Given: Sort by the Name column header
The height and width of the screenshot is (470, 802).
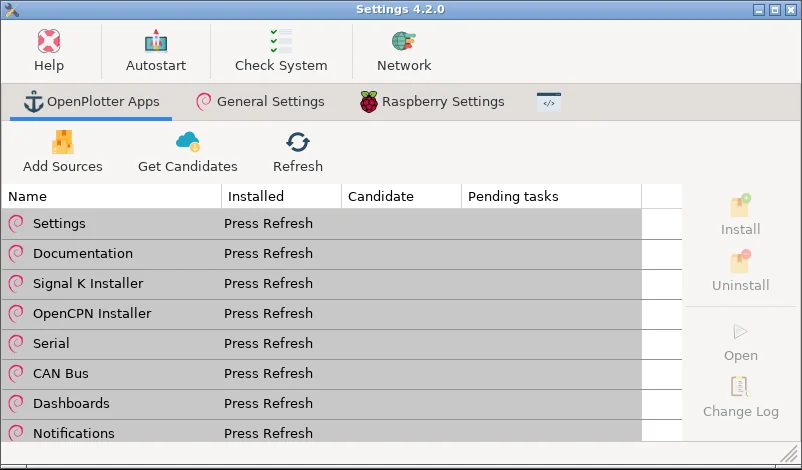Looking at the screenshot, I should tap(111, 196).
